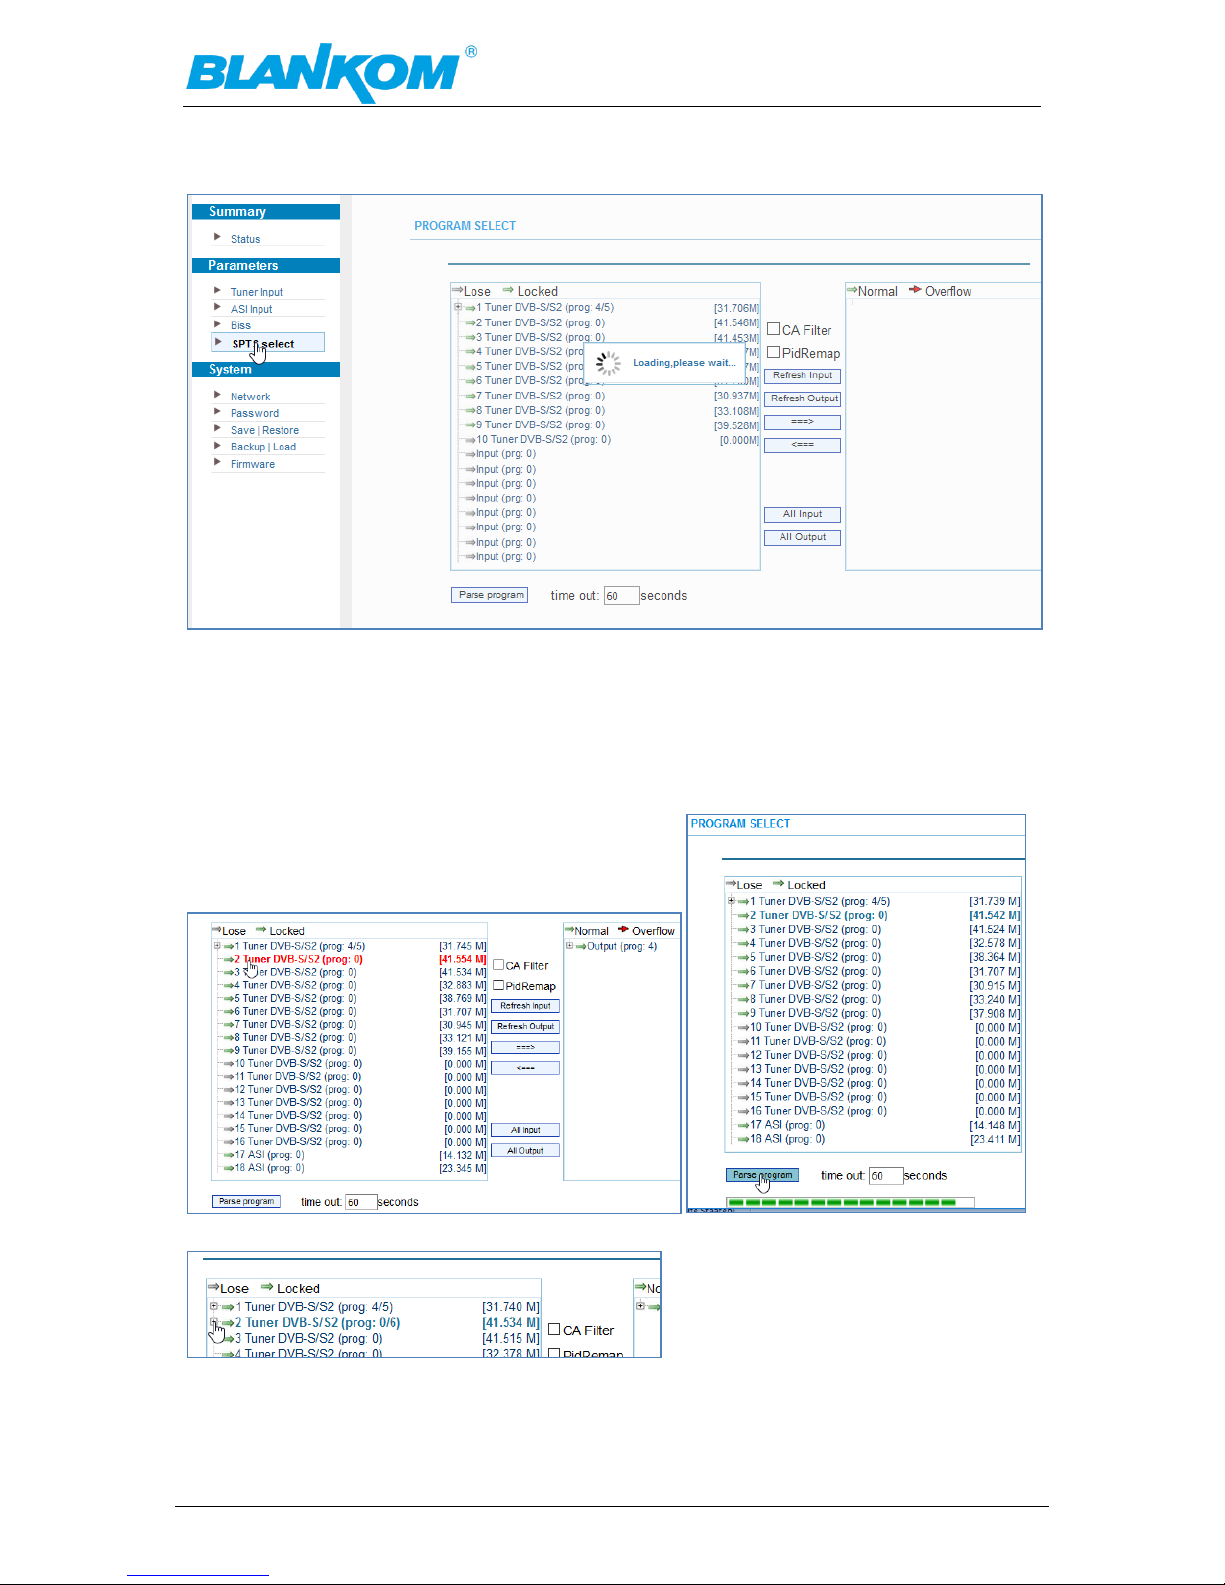Click highlighted Parse program above the green progress bar
The image size is (1225, 1585).
[762, 1175]
